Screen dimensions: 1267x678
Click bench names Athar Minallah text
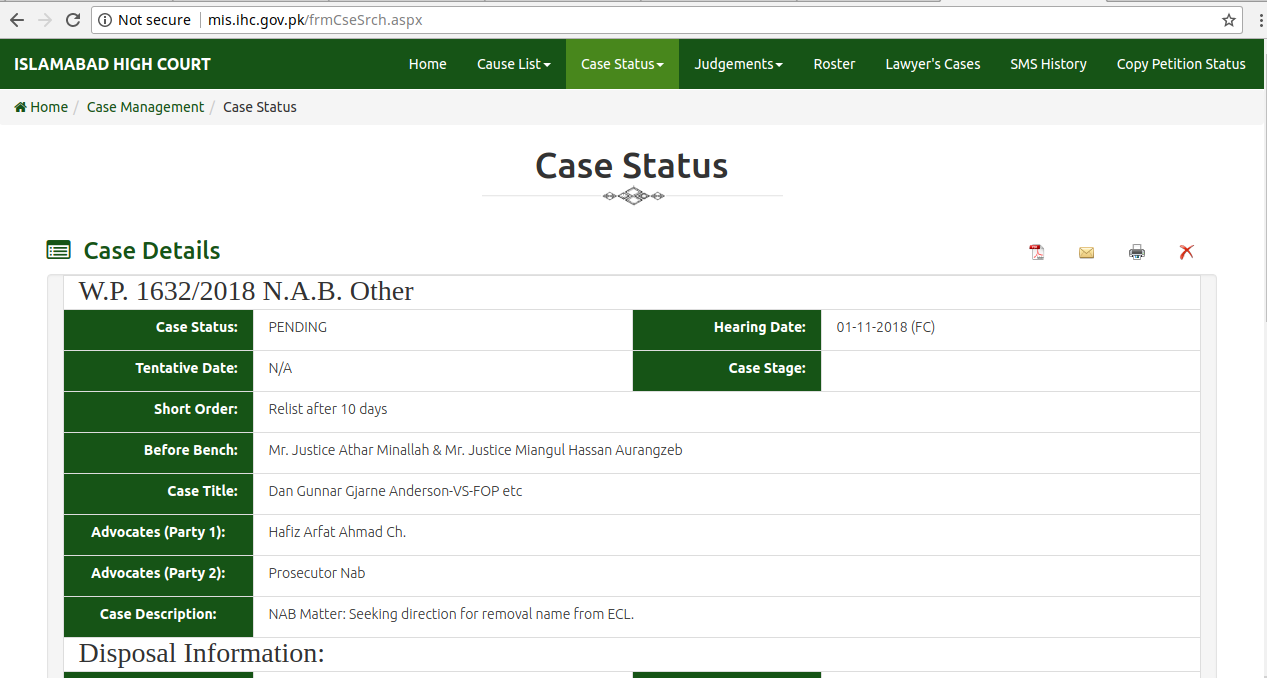click(476, 450)
